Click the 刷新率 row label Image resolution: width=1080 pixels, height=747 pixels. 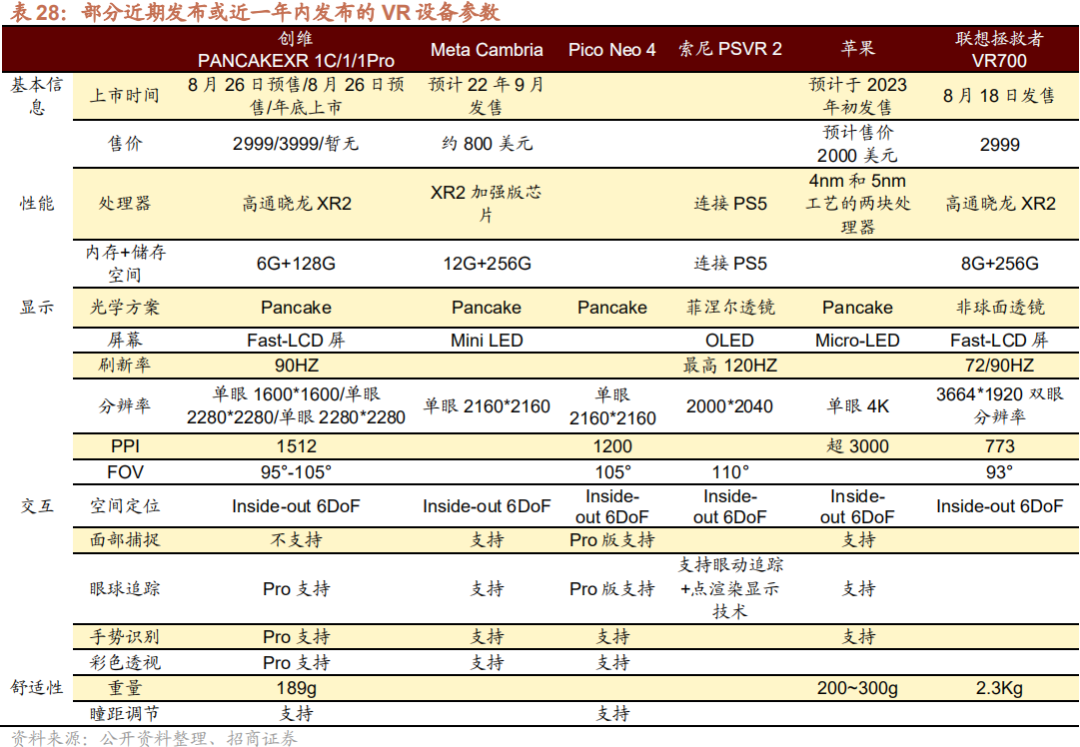click(125, 365)
